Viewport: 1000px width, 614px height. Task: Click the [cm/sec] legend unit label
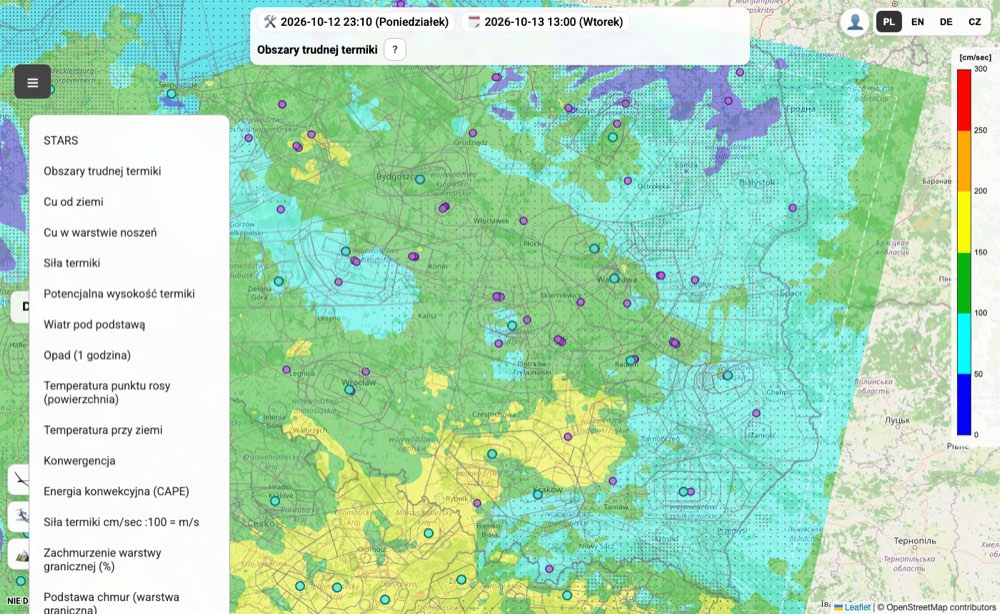[x=975, y=57]
